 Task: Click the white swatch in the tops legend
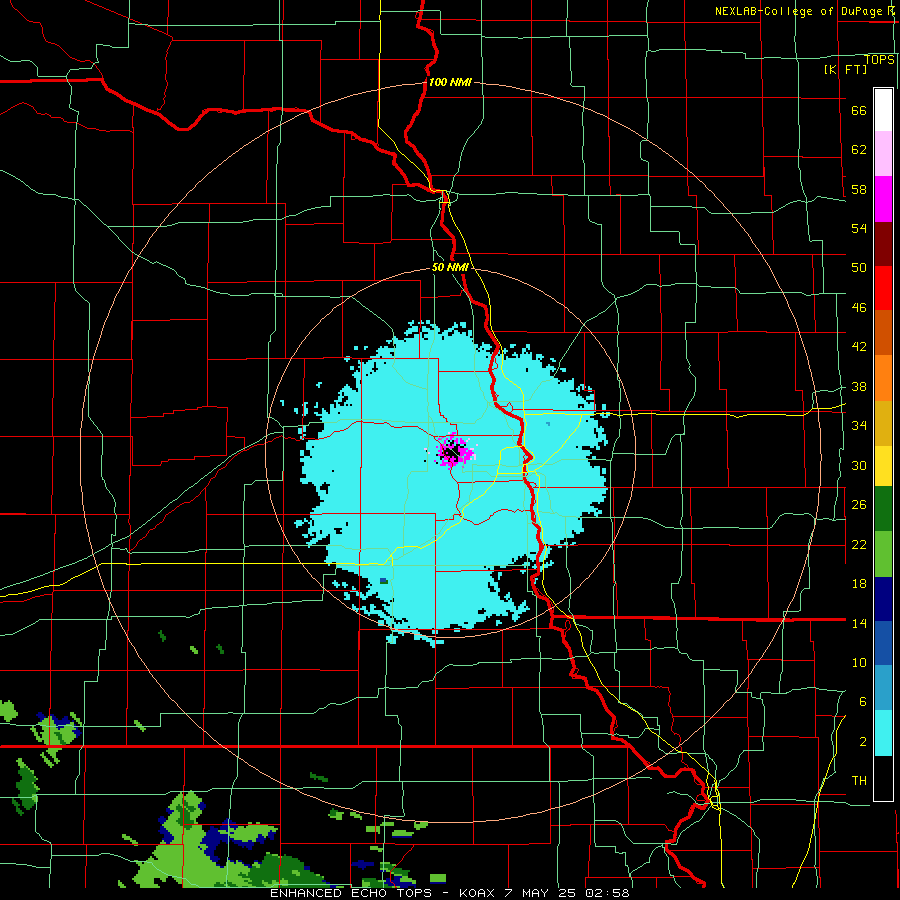coord(883,110)
